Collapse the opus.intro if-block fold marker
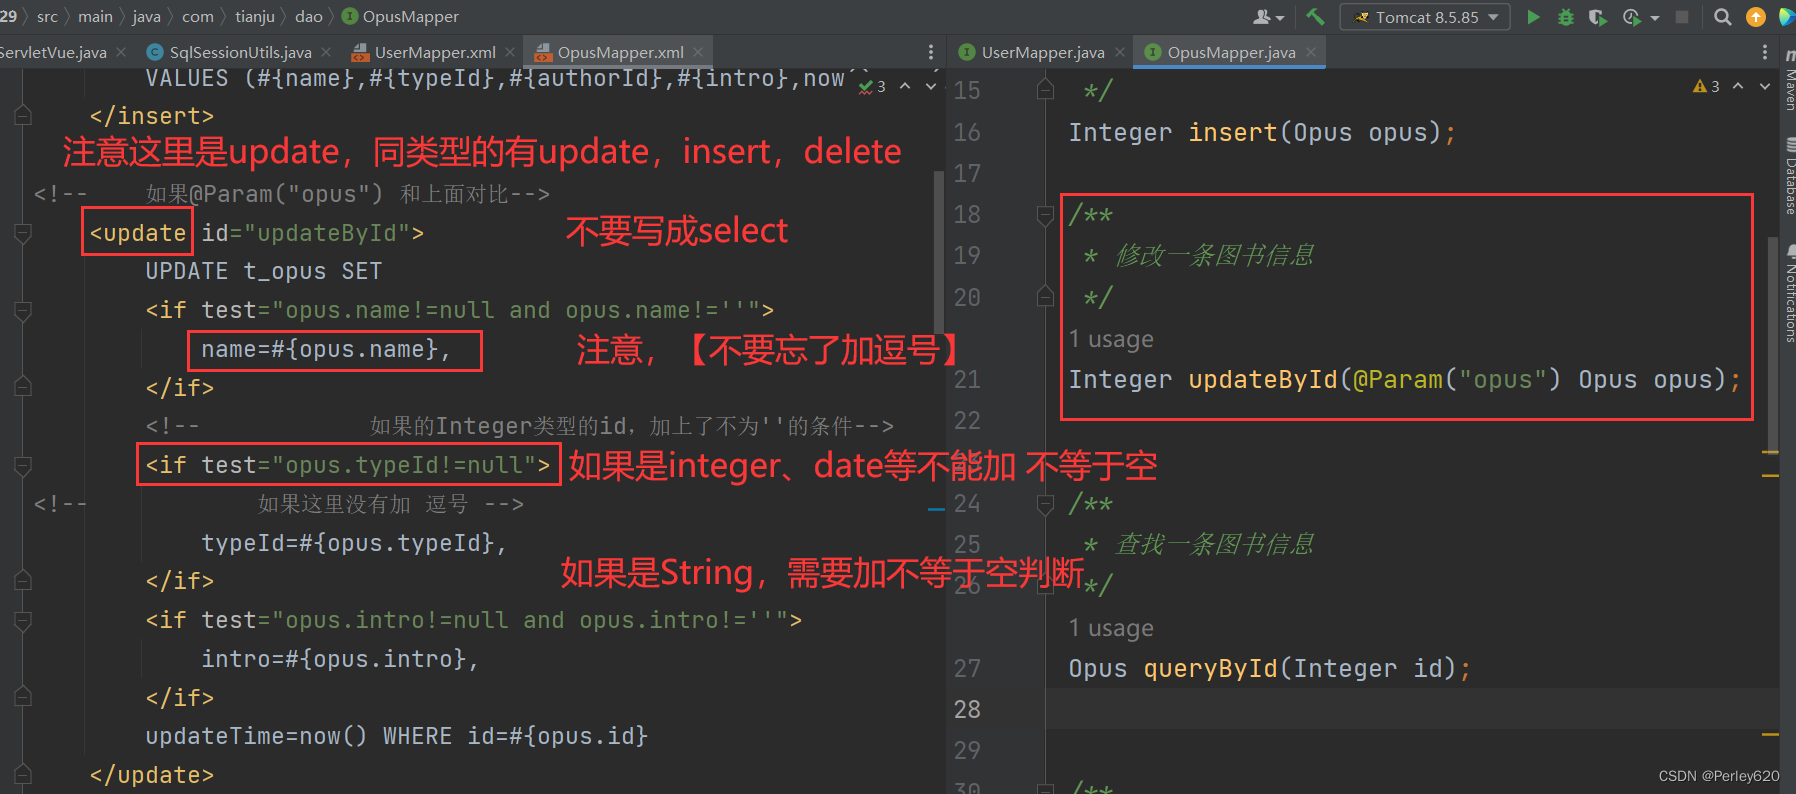 pos(23,621)
